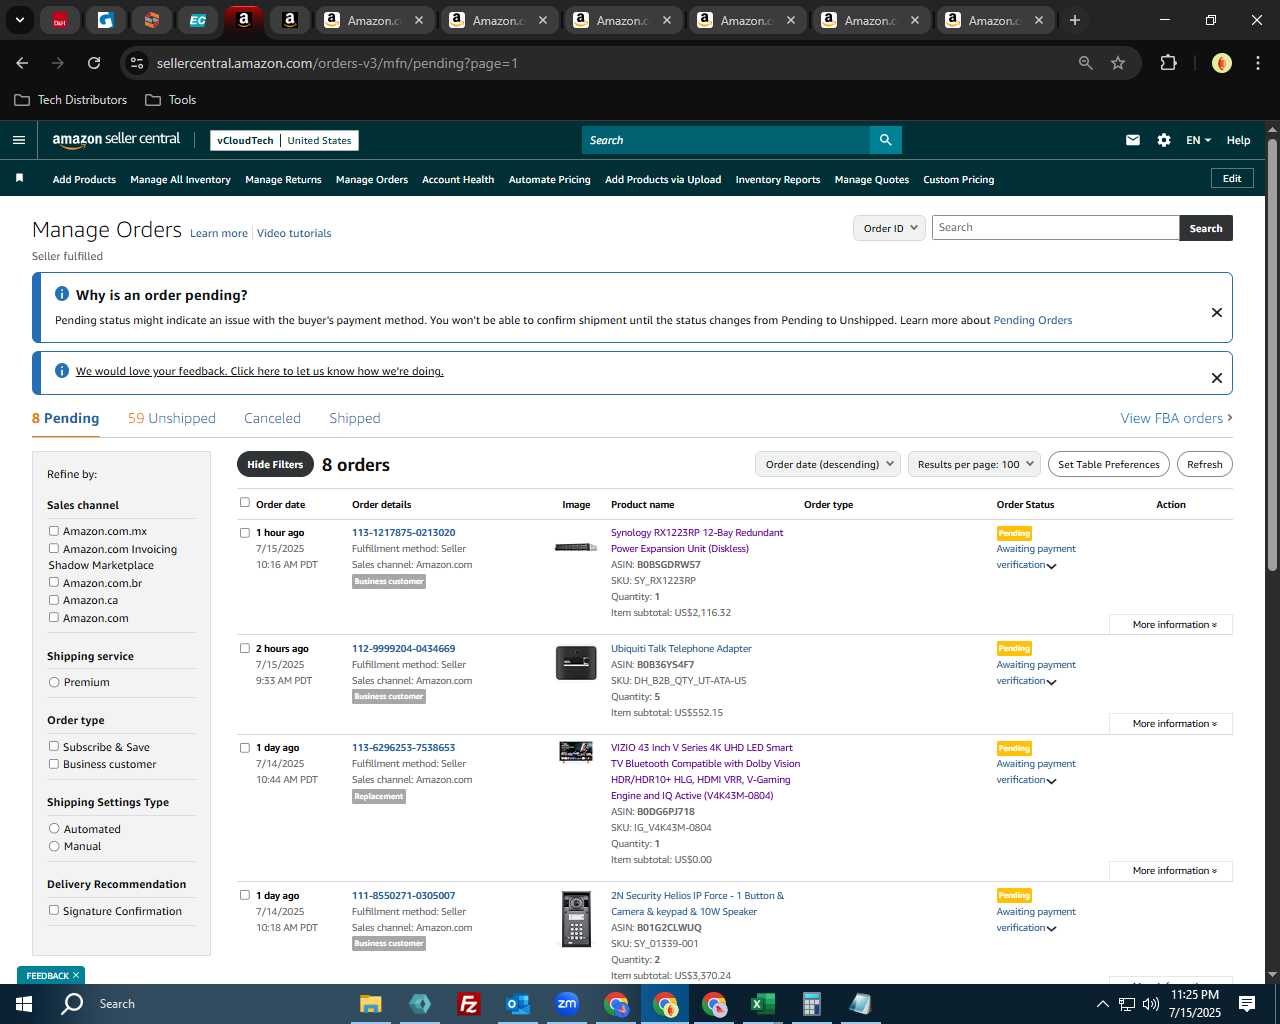Open the Video tutorials link
The image size is (1280, 1024).
294,233
